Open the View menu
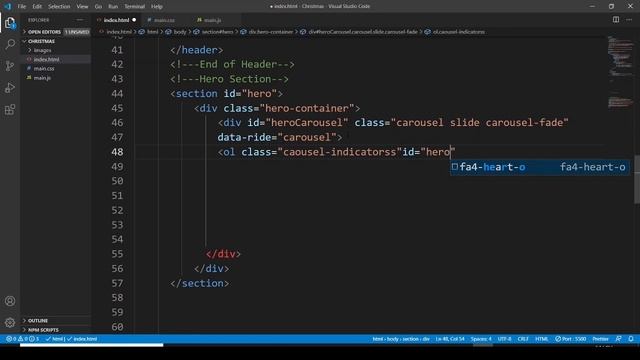 pyautogui.click(x=82, y=7)
